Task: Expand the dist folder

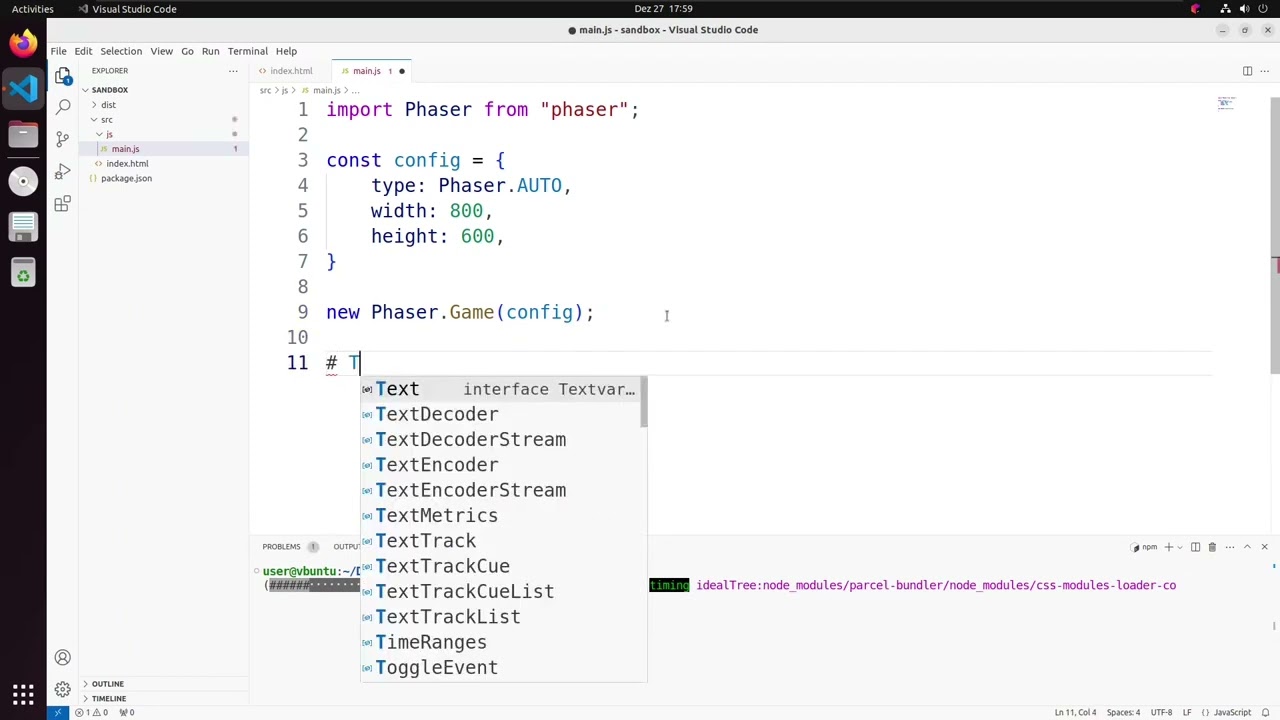Action: click(108, 105)
